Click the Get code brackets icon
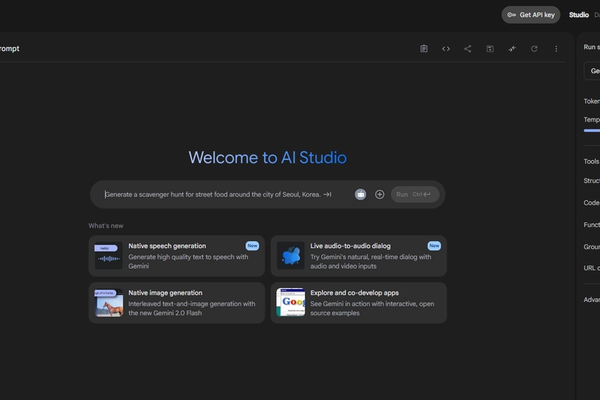Screen dimensions: 600x400 click(x=446, y=49)
